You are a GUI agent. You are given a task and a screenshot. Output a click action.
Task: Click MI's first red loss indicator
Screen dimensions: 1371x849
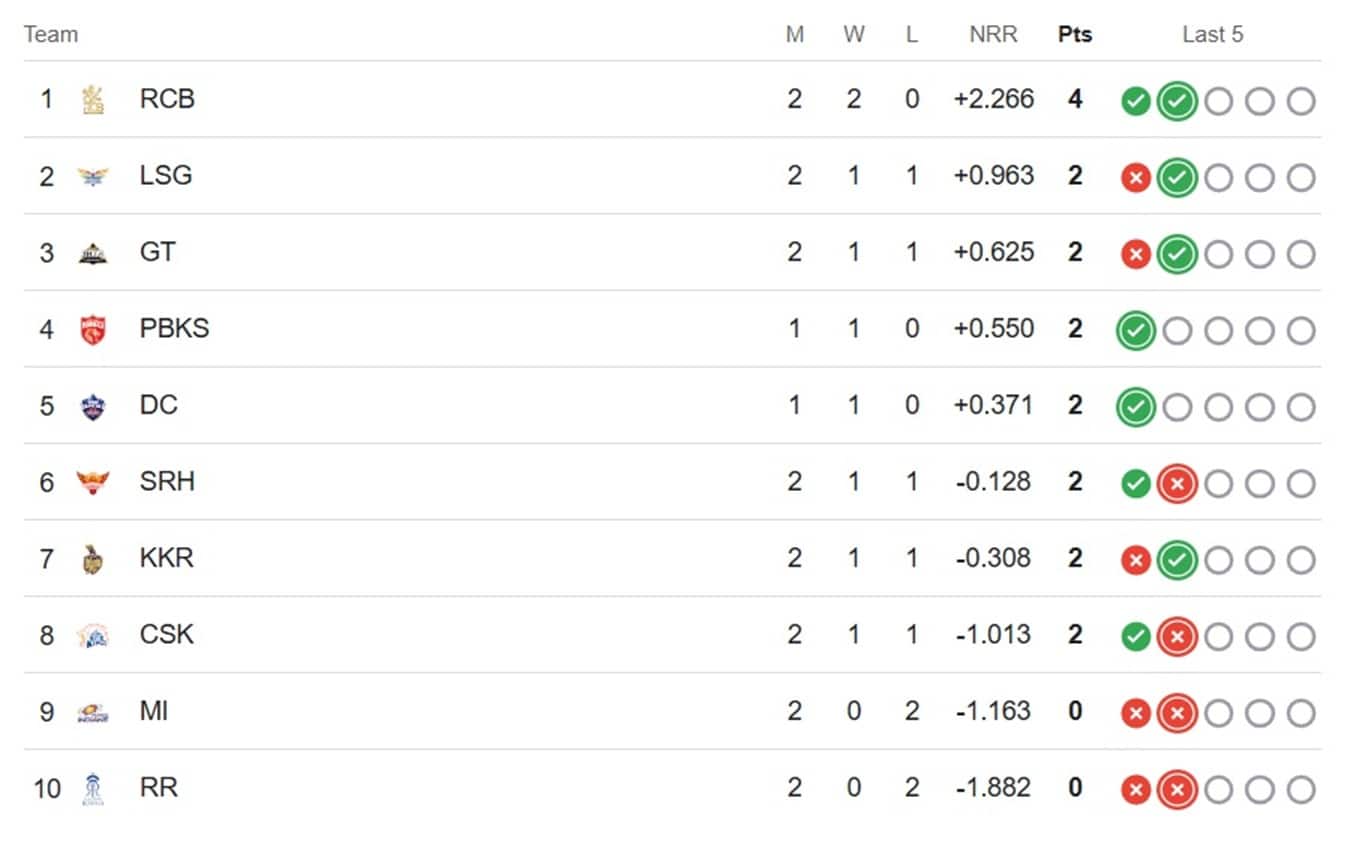[1135, 713]
